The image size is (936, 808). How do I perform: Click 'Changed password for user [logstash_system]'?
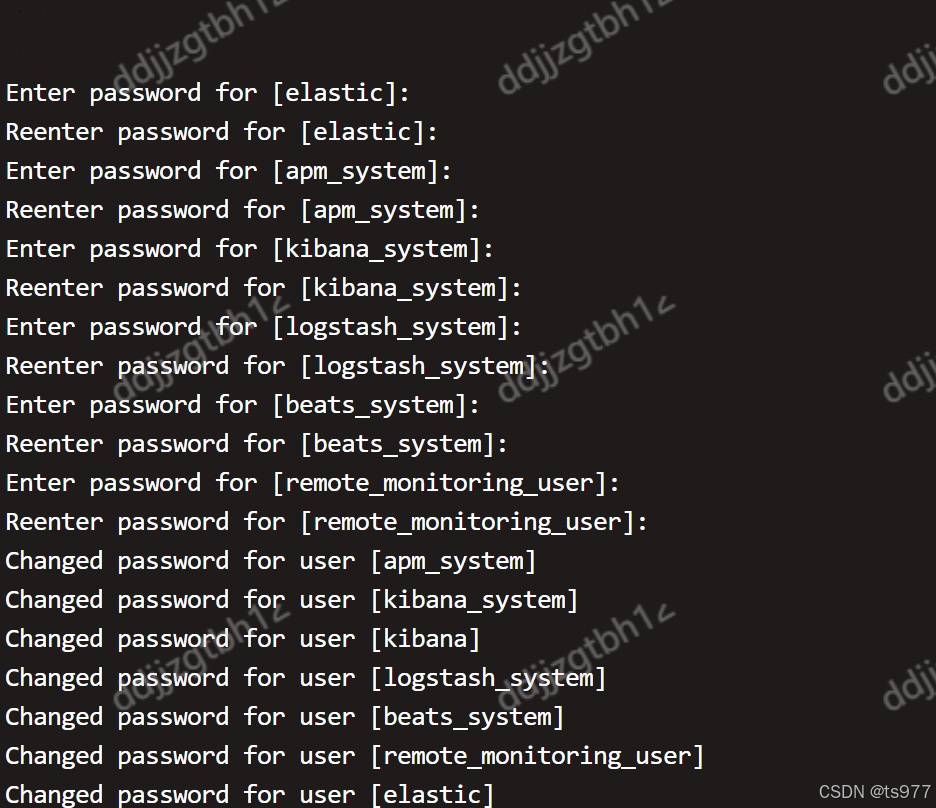(306, 678)
